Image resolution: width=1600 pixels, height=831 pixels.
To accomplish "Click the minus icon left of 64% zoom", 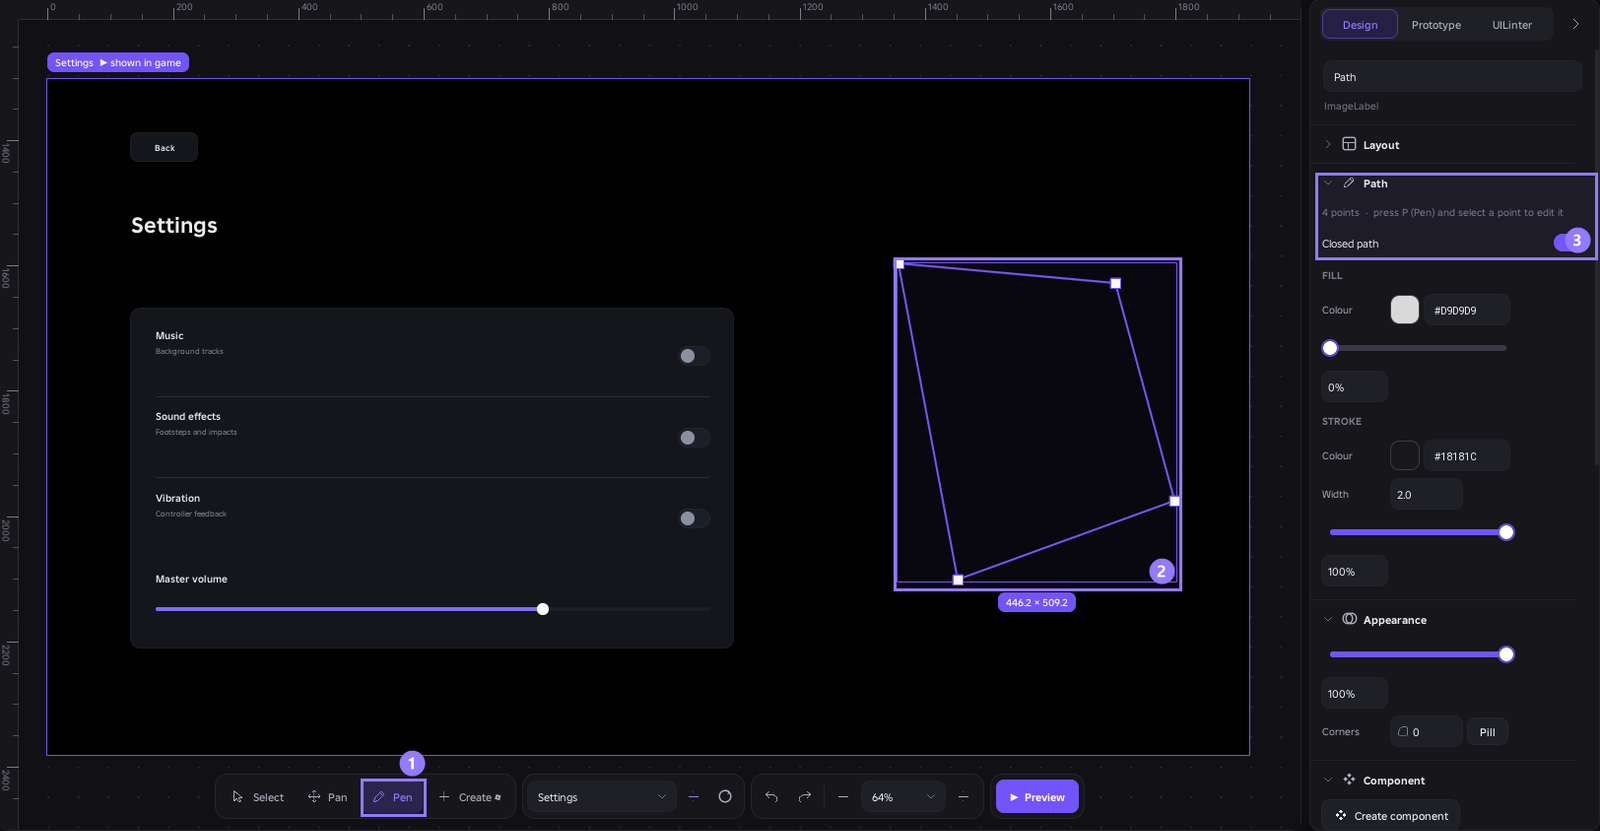I will pyautogui.click(x=843, y=797).
